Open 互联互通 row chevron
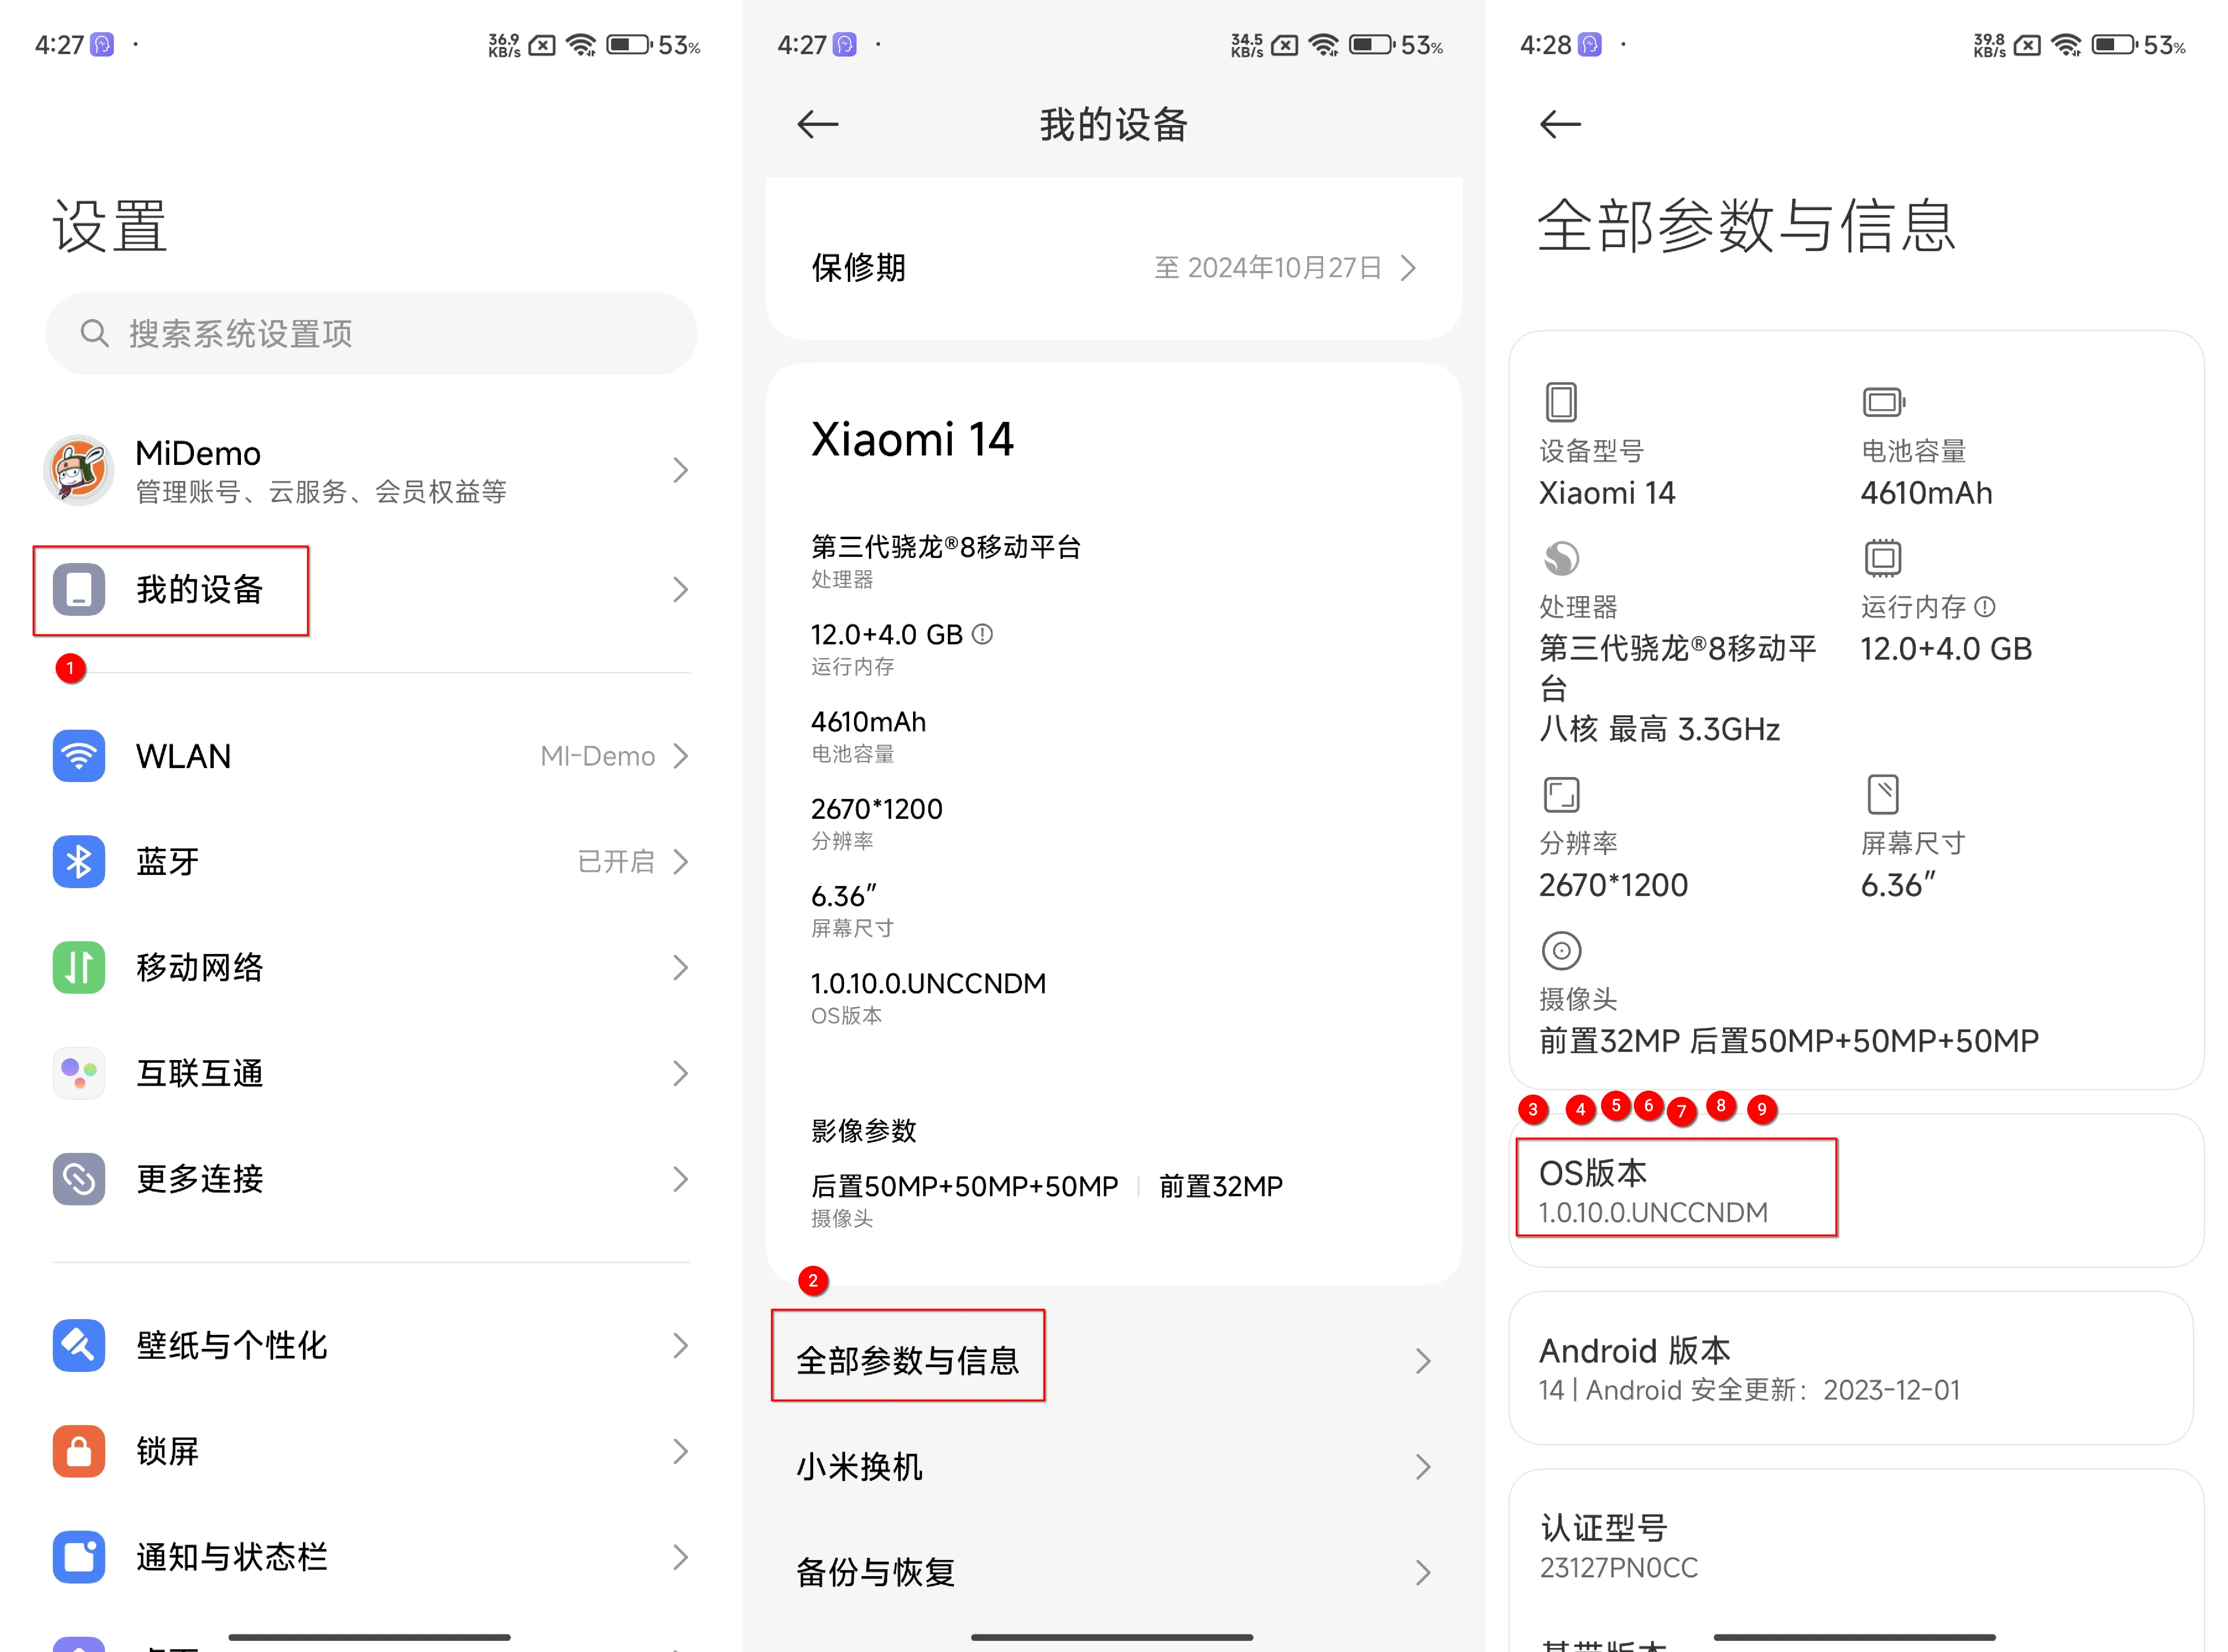Viewport: 2228px width, 1652px height. [x=681, y=1073]
